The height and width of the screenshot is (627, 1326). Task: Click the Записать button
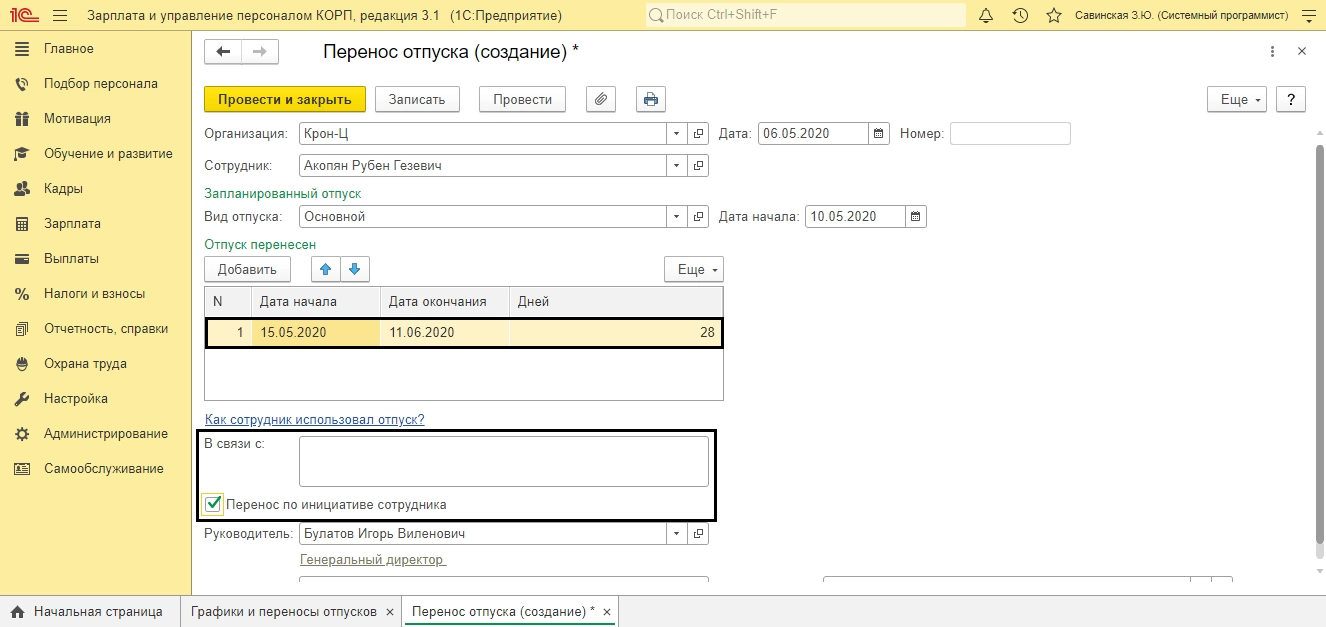(417, 99)
